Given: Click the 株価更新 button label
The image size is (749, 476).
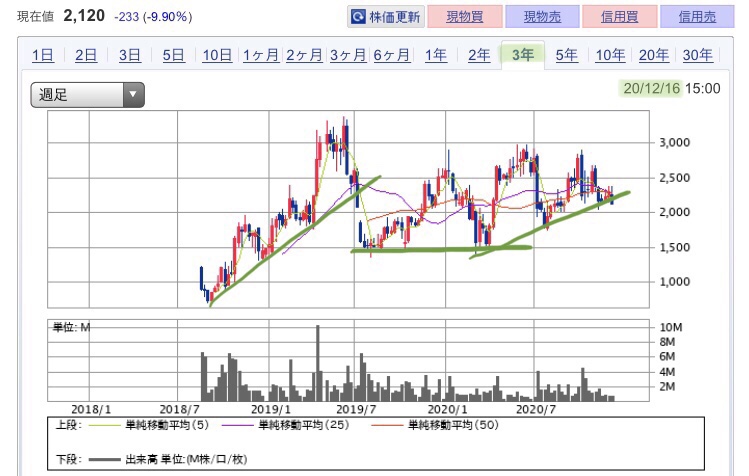Looking at the screenshot, I should [x=394, y=17].
